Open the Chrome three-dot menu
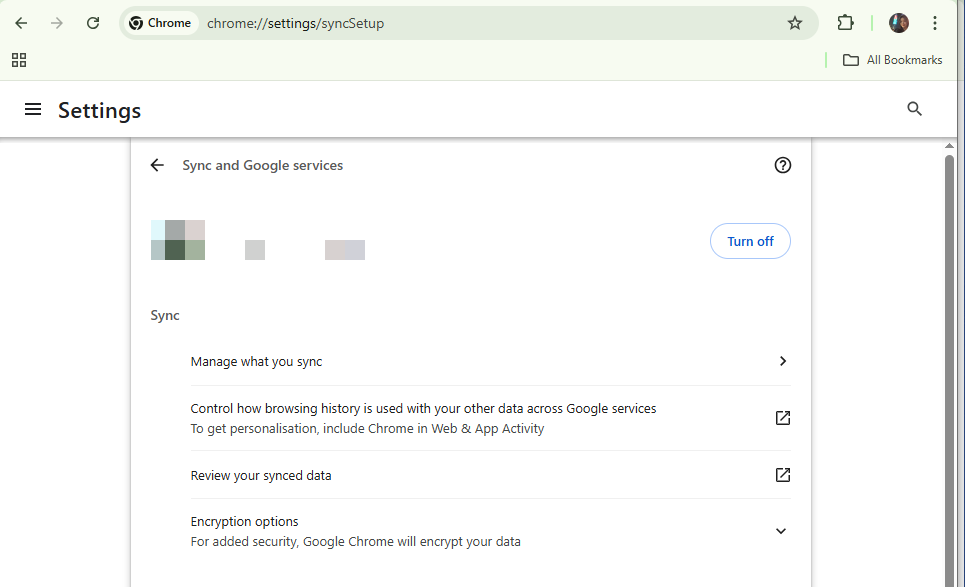 pos(934,22)
